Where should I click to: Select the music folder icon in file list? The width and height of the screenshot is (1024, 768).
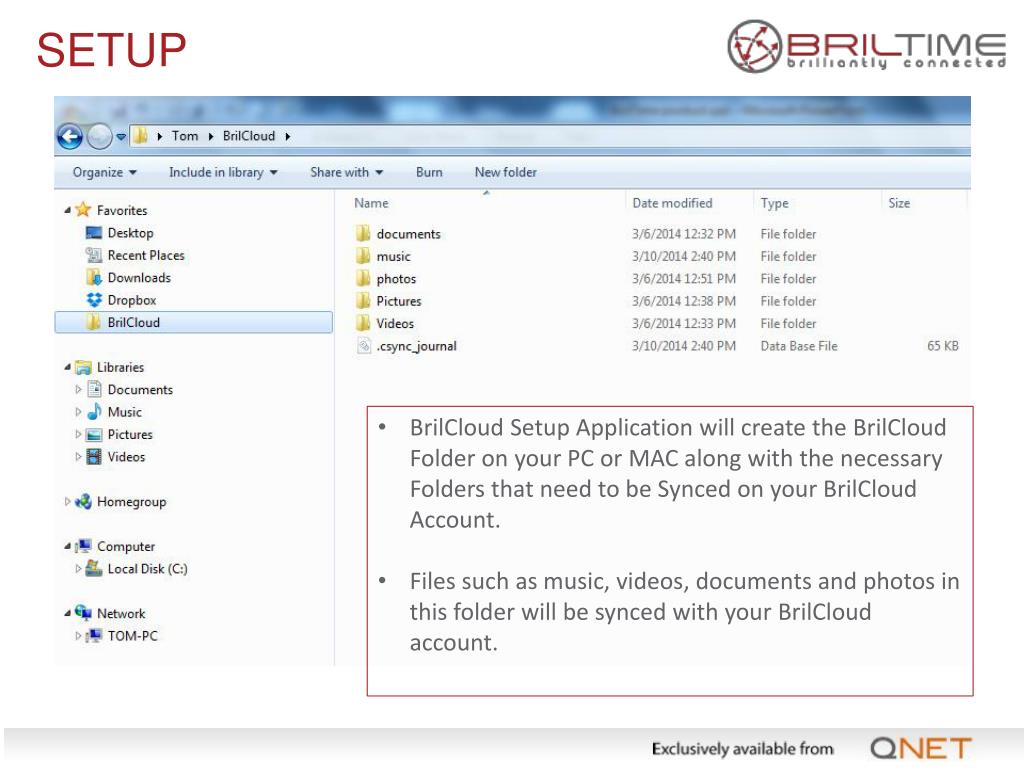(363, 256)
